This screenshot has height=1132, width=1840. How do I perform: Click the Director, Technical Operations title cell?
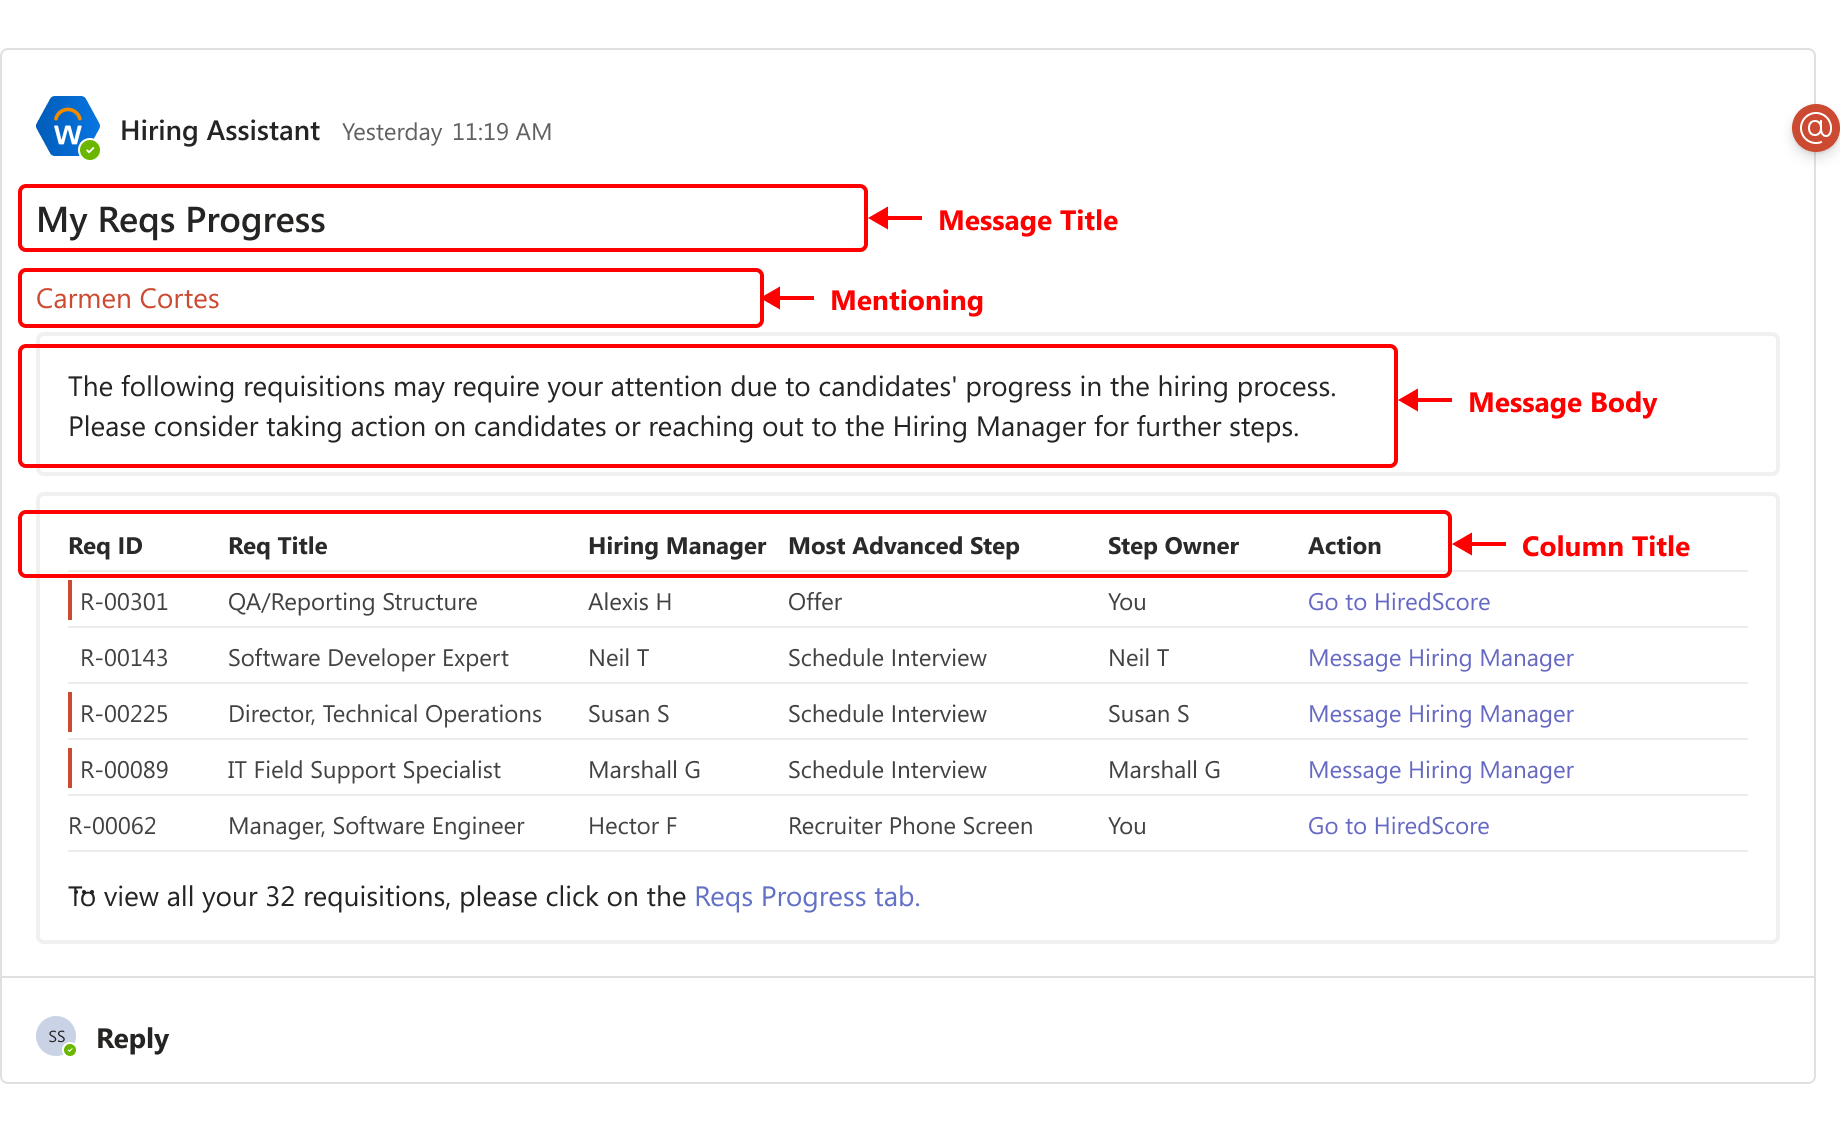pos(385,714)
